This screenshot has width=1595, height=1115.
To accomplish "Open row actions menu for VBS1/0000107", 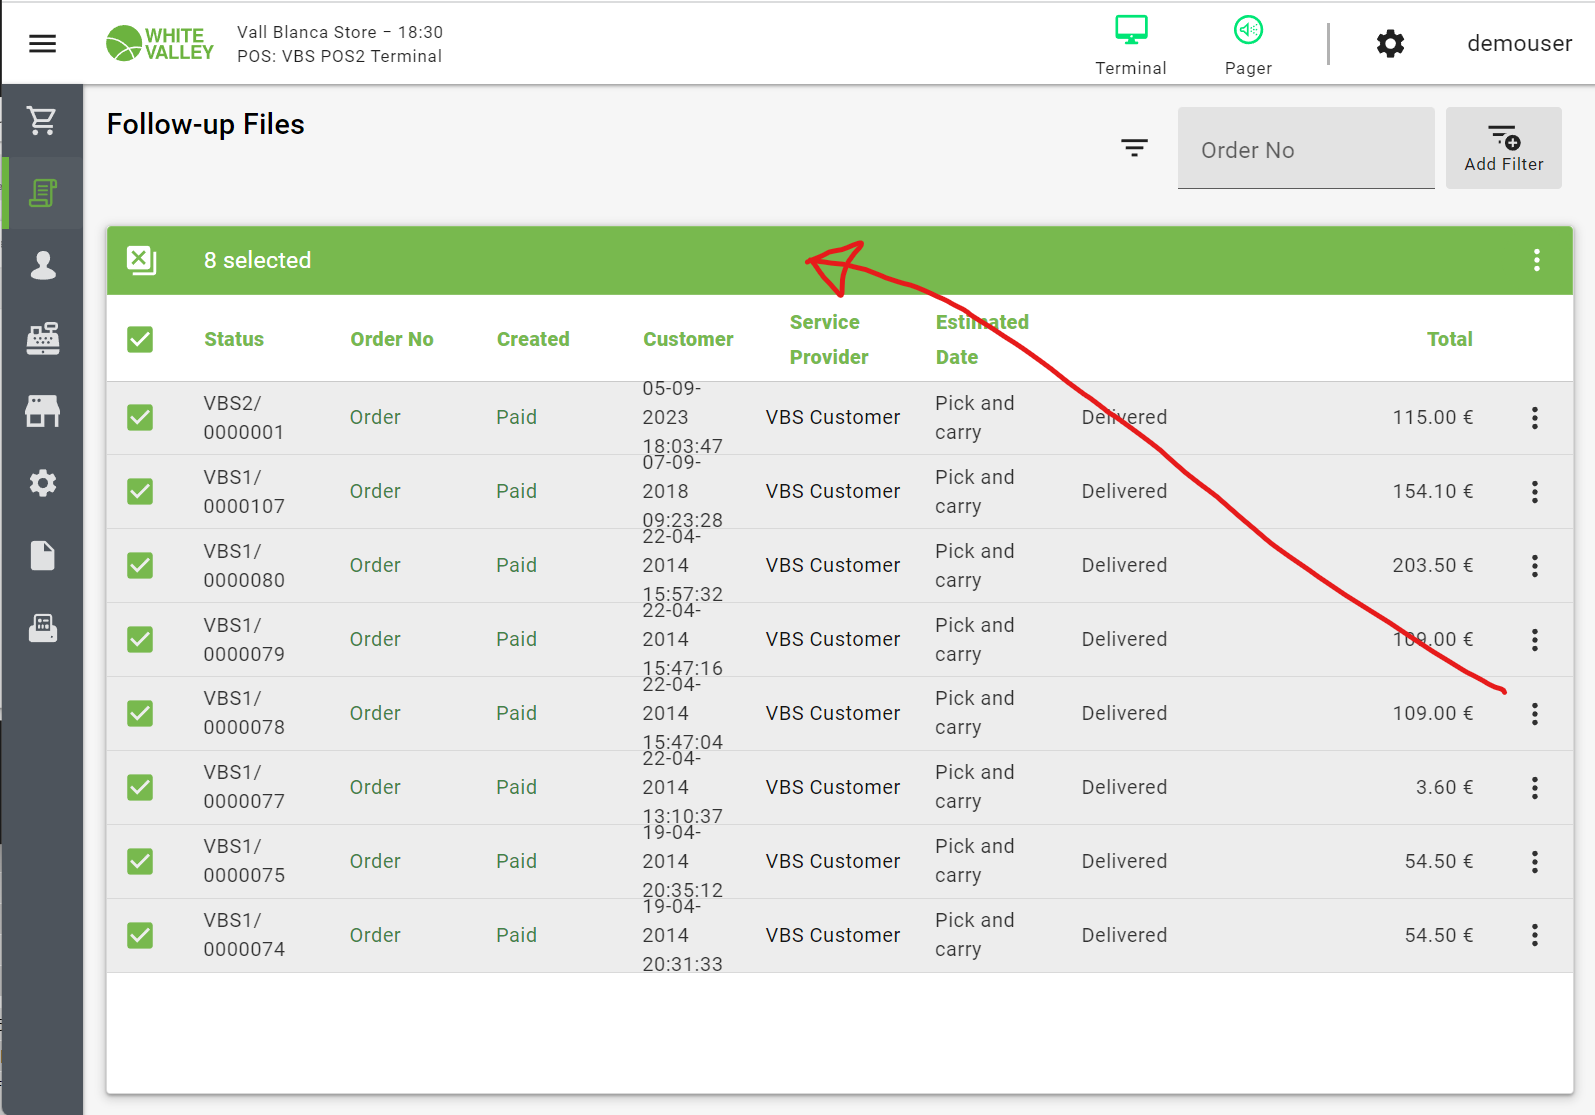I will point(1534,491).
